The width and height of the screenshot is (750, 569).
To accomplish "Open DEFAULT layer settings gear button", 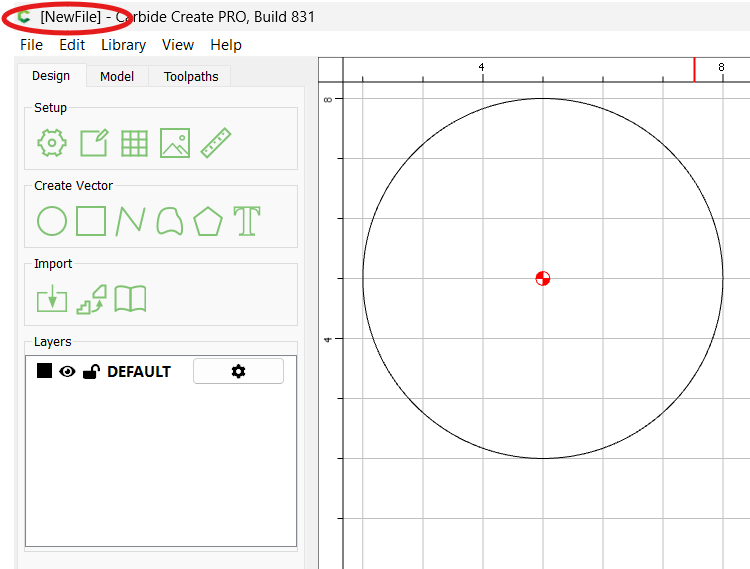I will coord(238,371).
